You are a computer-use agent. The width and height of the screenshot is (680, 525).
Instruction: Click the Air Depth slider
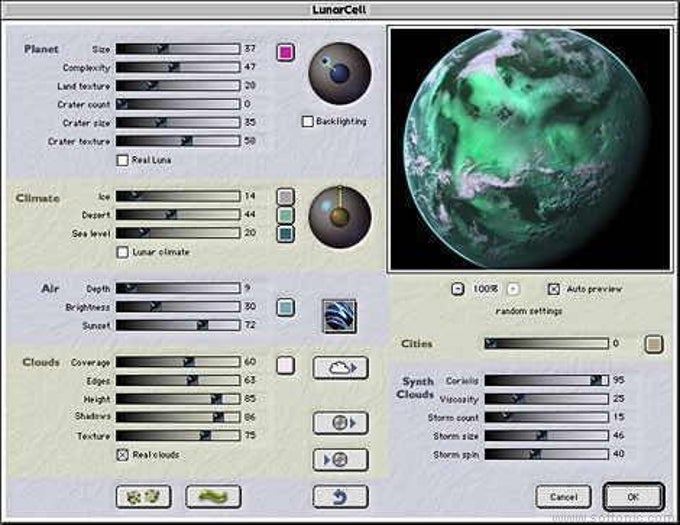click(x=178, y=288)
